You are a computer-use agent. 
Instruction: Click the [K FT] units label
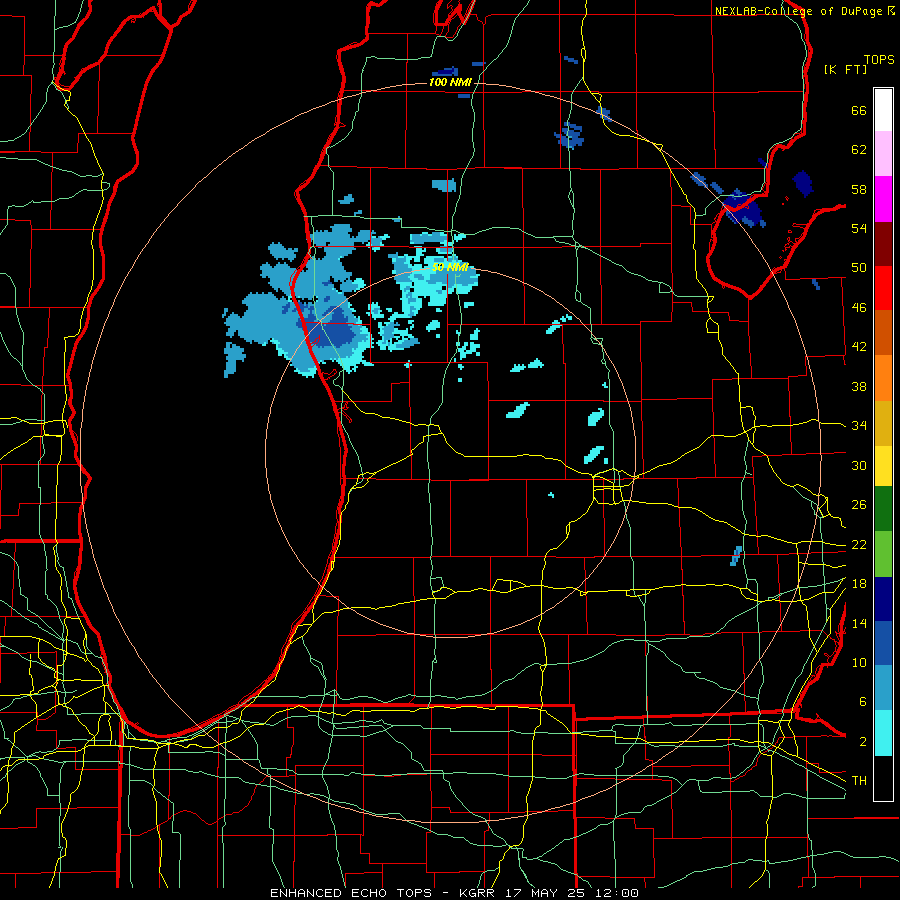tap(845, 69)
